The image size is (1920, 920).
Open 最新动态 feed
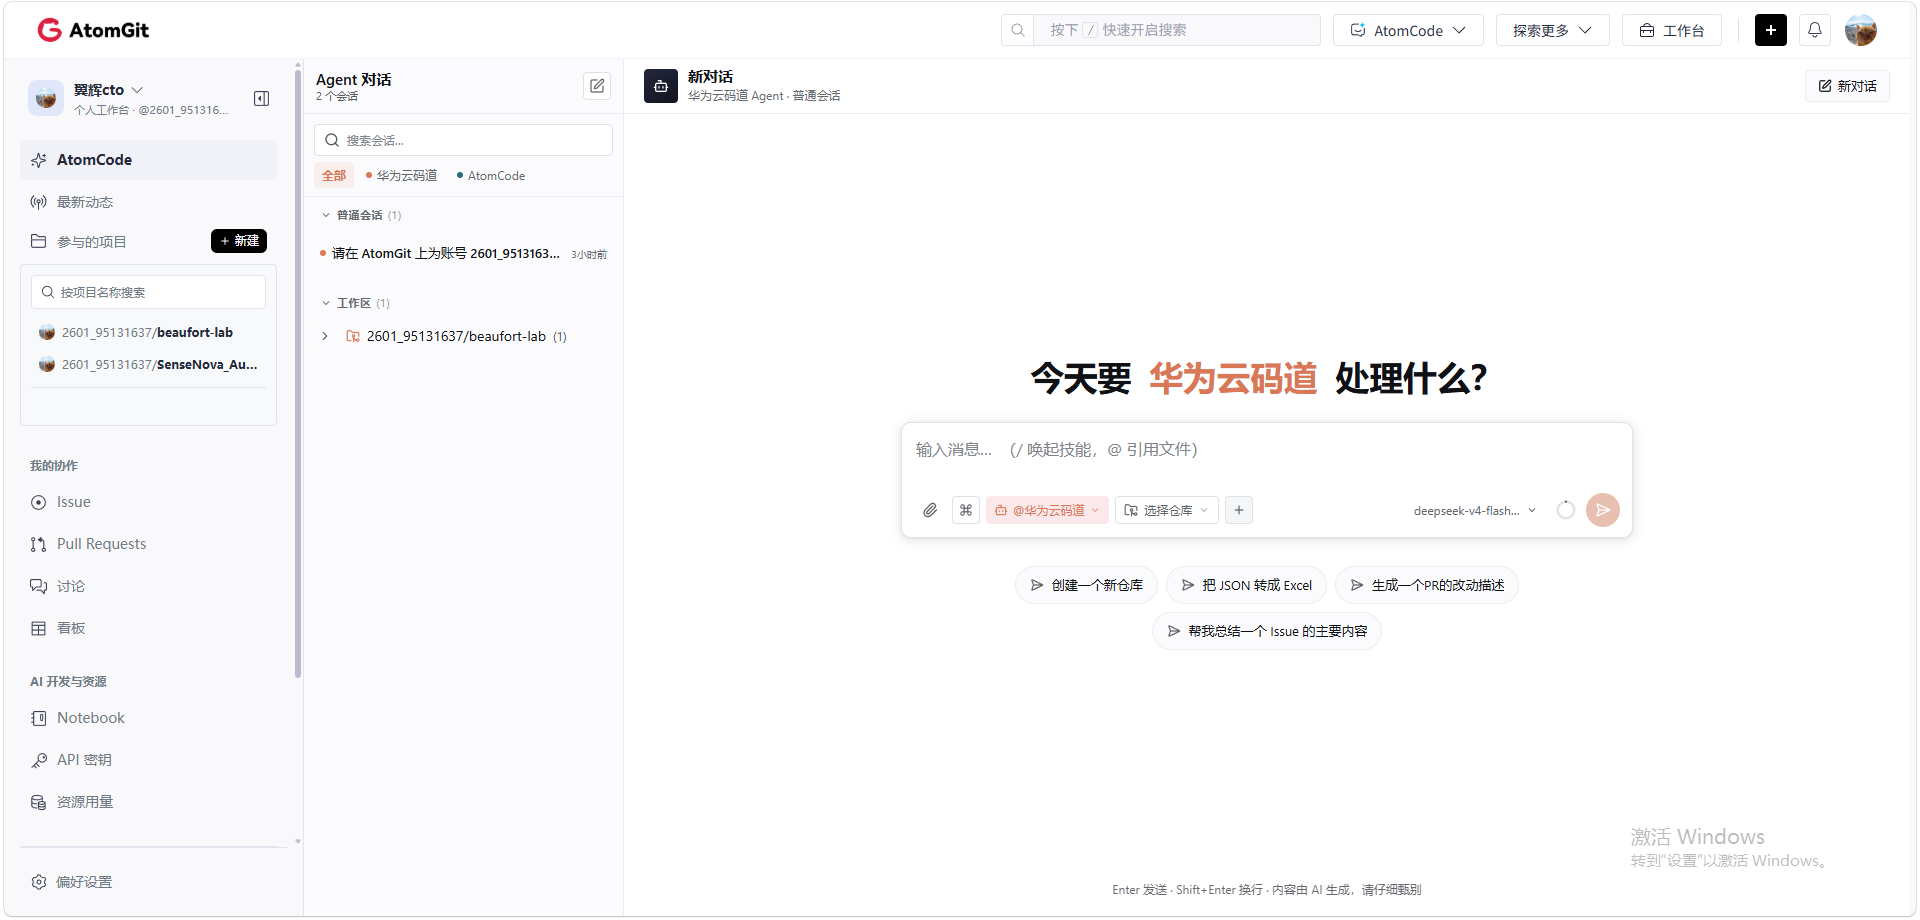point(148,202)
